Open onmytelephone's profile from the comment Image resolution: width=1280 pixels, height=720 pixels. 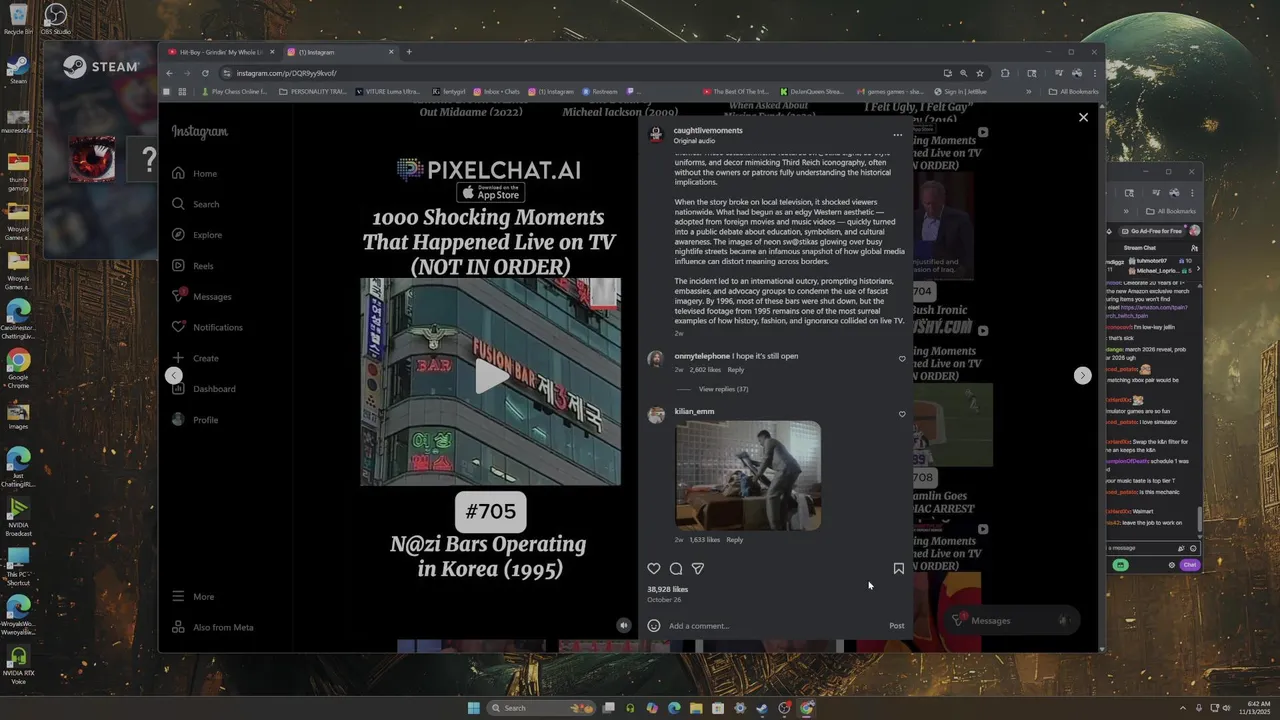tap(702, 356)
